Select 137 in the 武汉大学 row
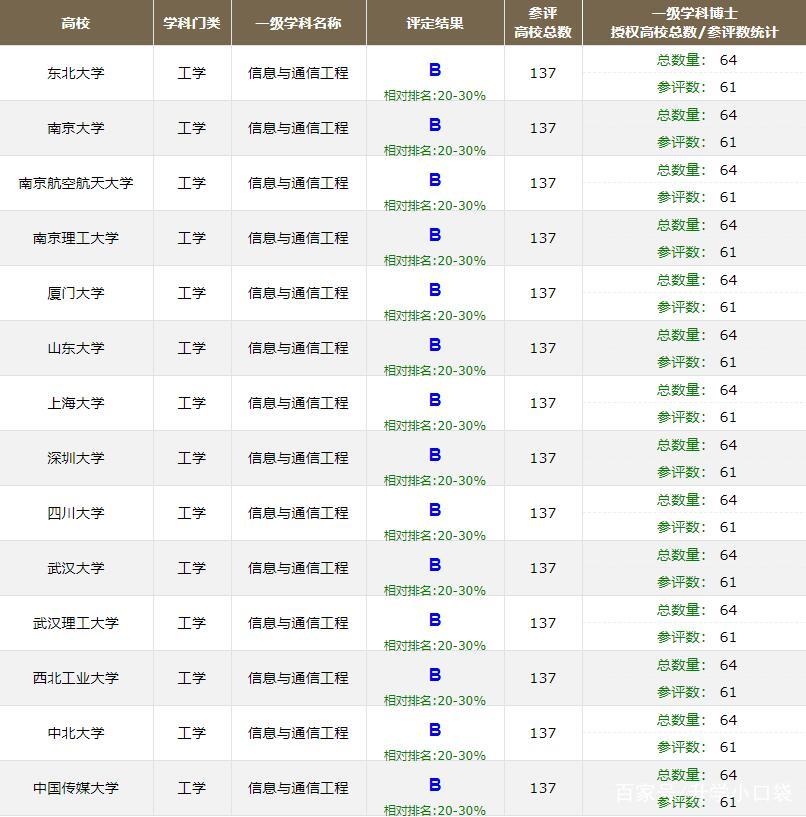Screen dimensions: 806x817 (x=543, y=568)
